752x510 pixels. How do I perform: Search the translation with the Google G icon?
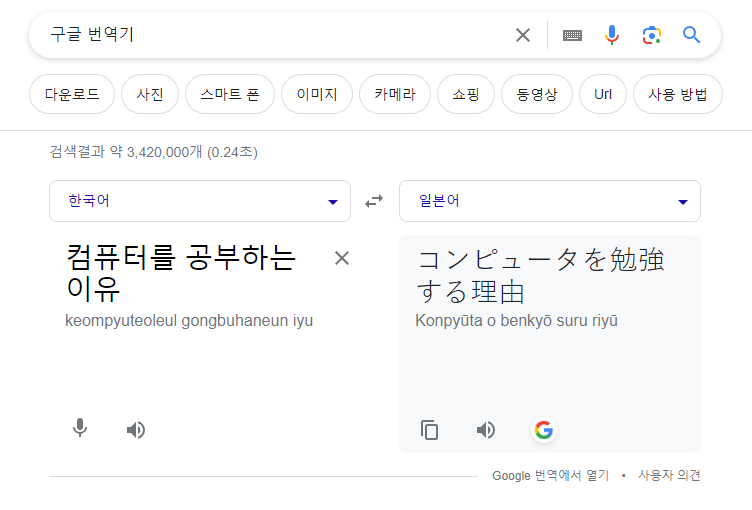[x=544, y=430]
